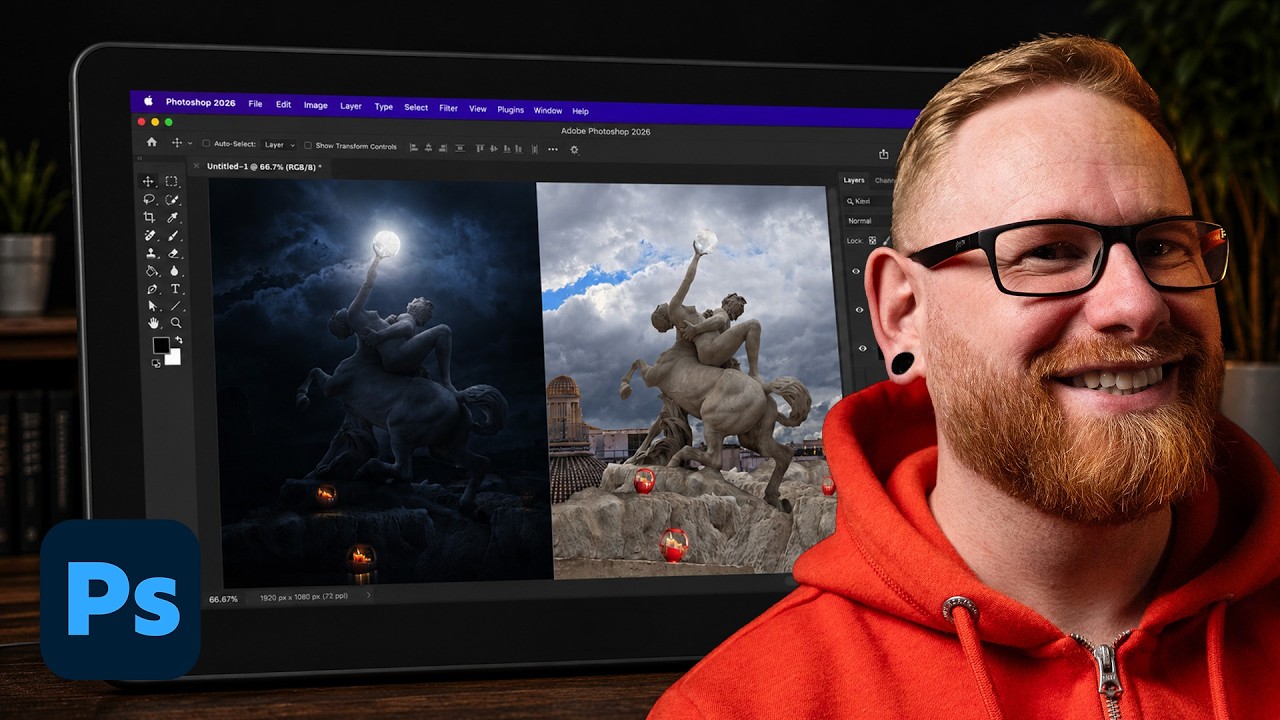Select the Hand tool
The image size is (1280, 720).
pyautogui.click(x=153, y=323)
